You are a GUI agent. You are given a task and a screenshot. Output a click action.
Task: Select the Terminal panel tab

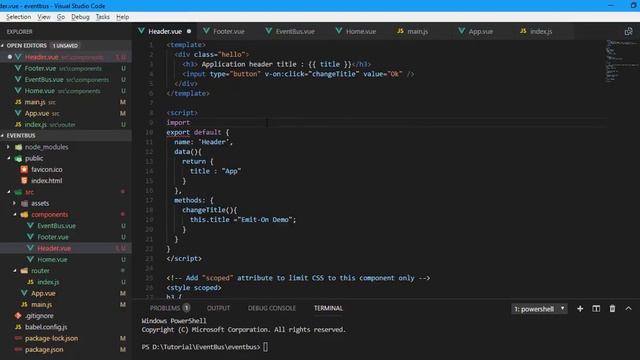[x=328, y=308]
